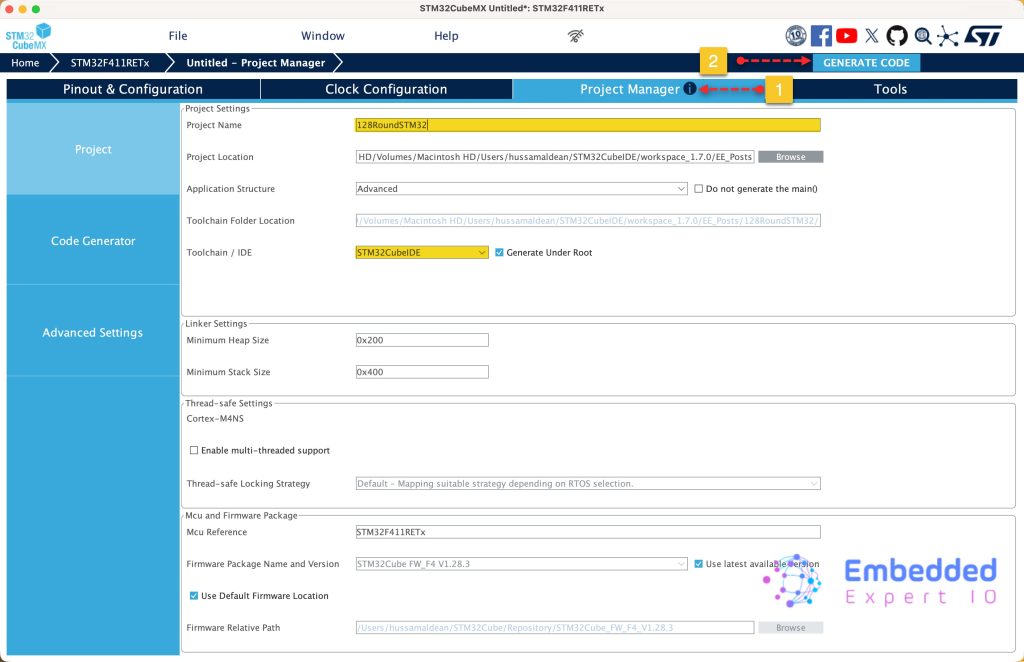The height and width of the screenshot is (662, 1024).
Task: Switch to the Clock Configuration tab
Action: point(386,89)
